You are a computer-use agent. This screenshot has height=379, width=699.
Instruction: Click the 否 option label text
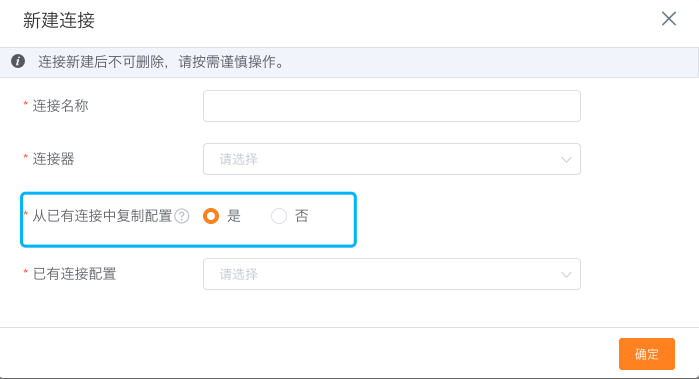pos(302,216)
